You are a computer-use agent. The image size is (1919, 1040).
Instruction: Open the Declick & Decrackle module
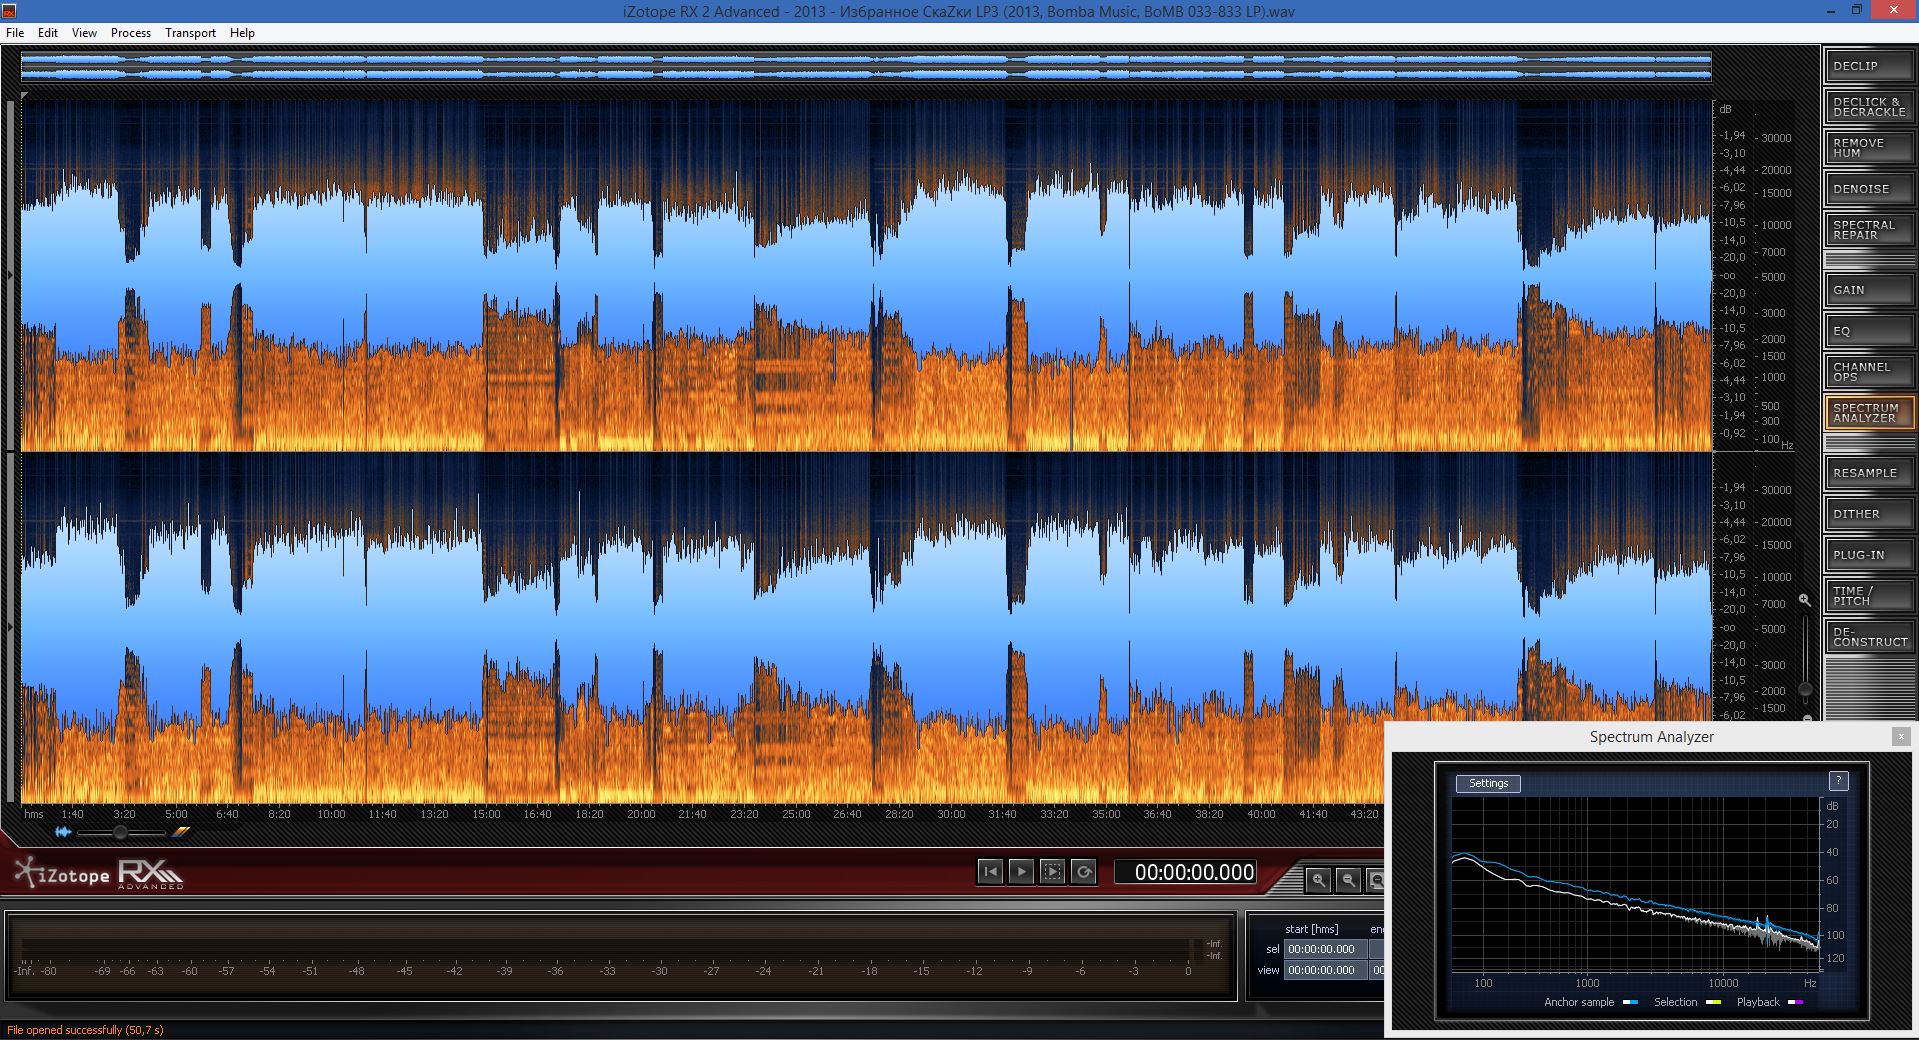tap(1869, 107)
